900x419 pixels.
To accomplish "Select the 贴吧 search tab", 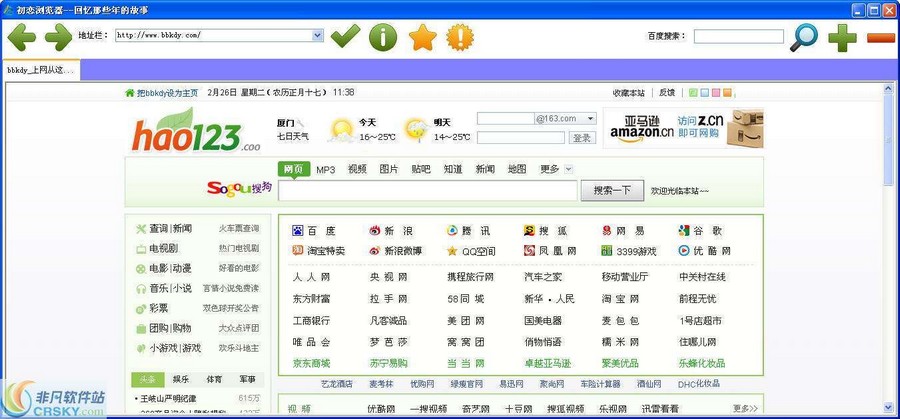I will tap(421, 169).
